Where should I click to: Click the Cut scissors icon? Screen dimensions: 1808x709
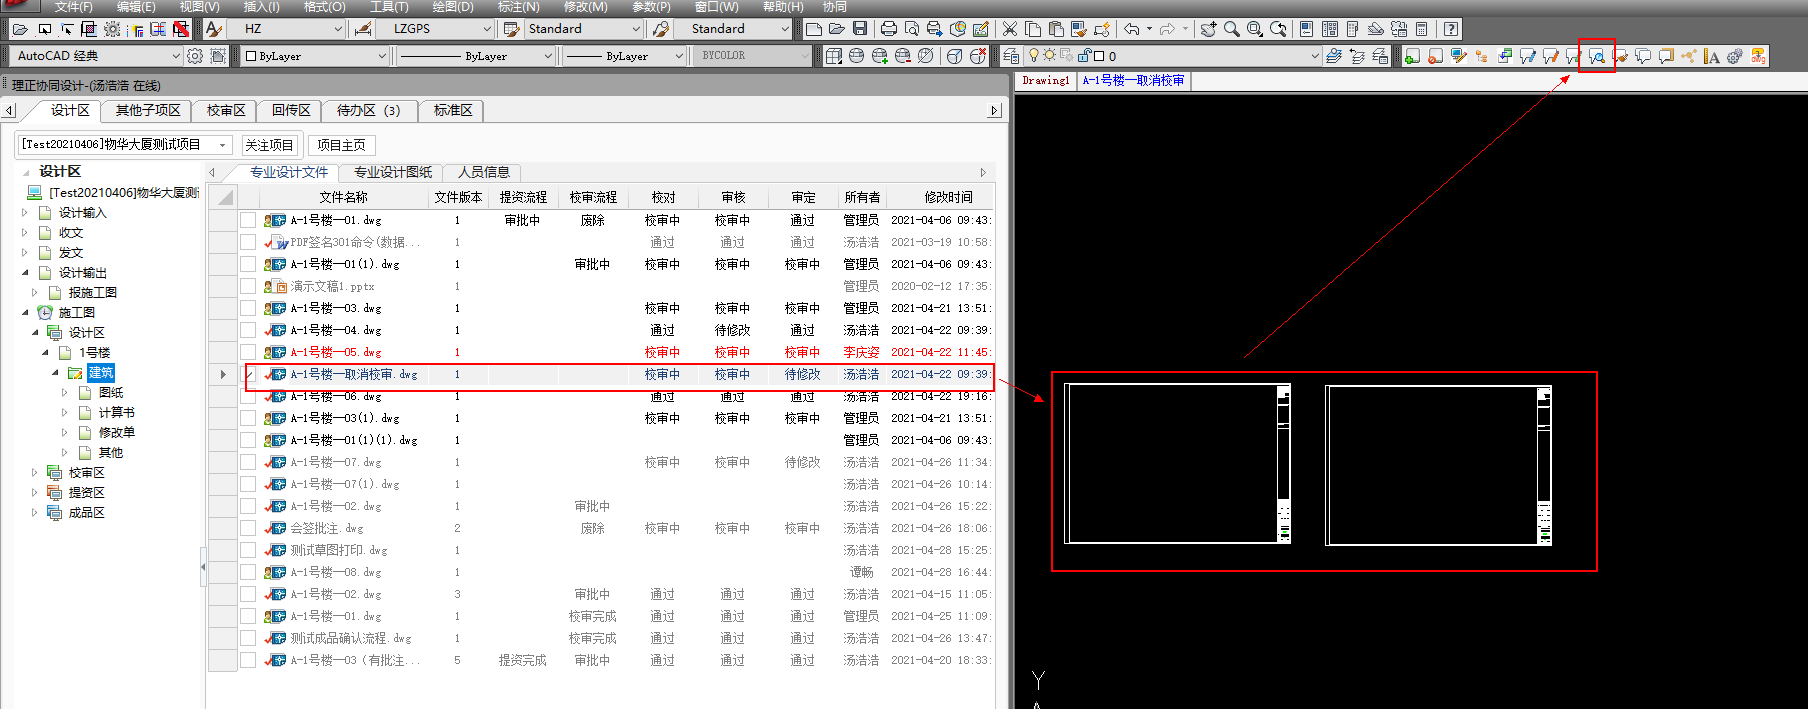(x=1010, y=29)
